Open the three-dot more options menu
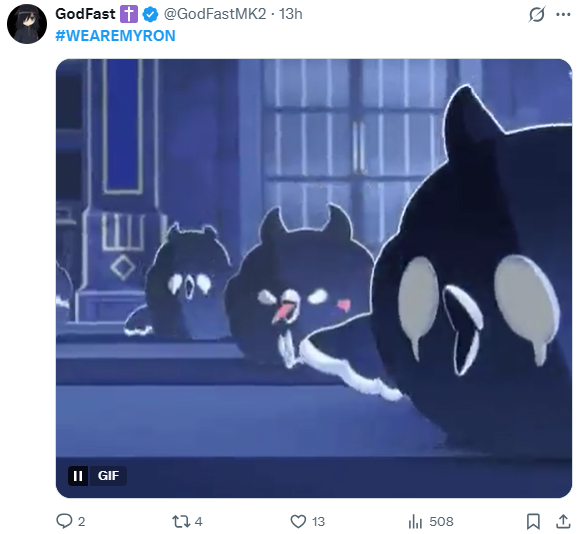582x534 pixels. point(563,14)
